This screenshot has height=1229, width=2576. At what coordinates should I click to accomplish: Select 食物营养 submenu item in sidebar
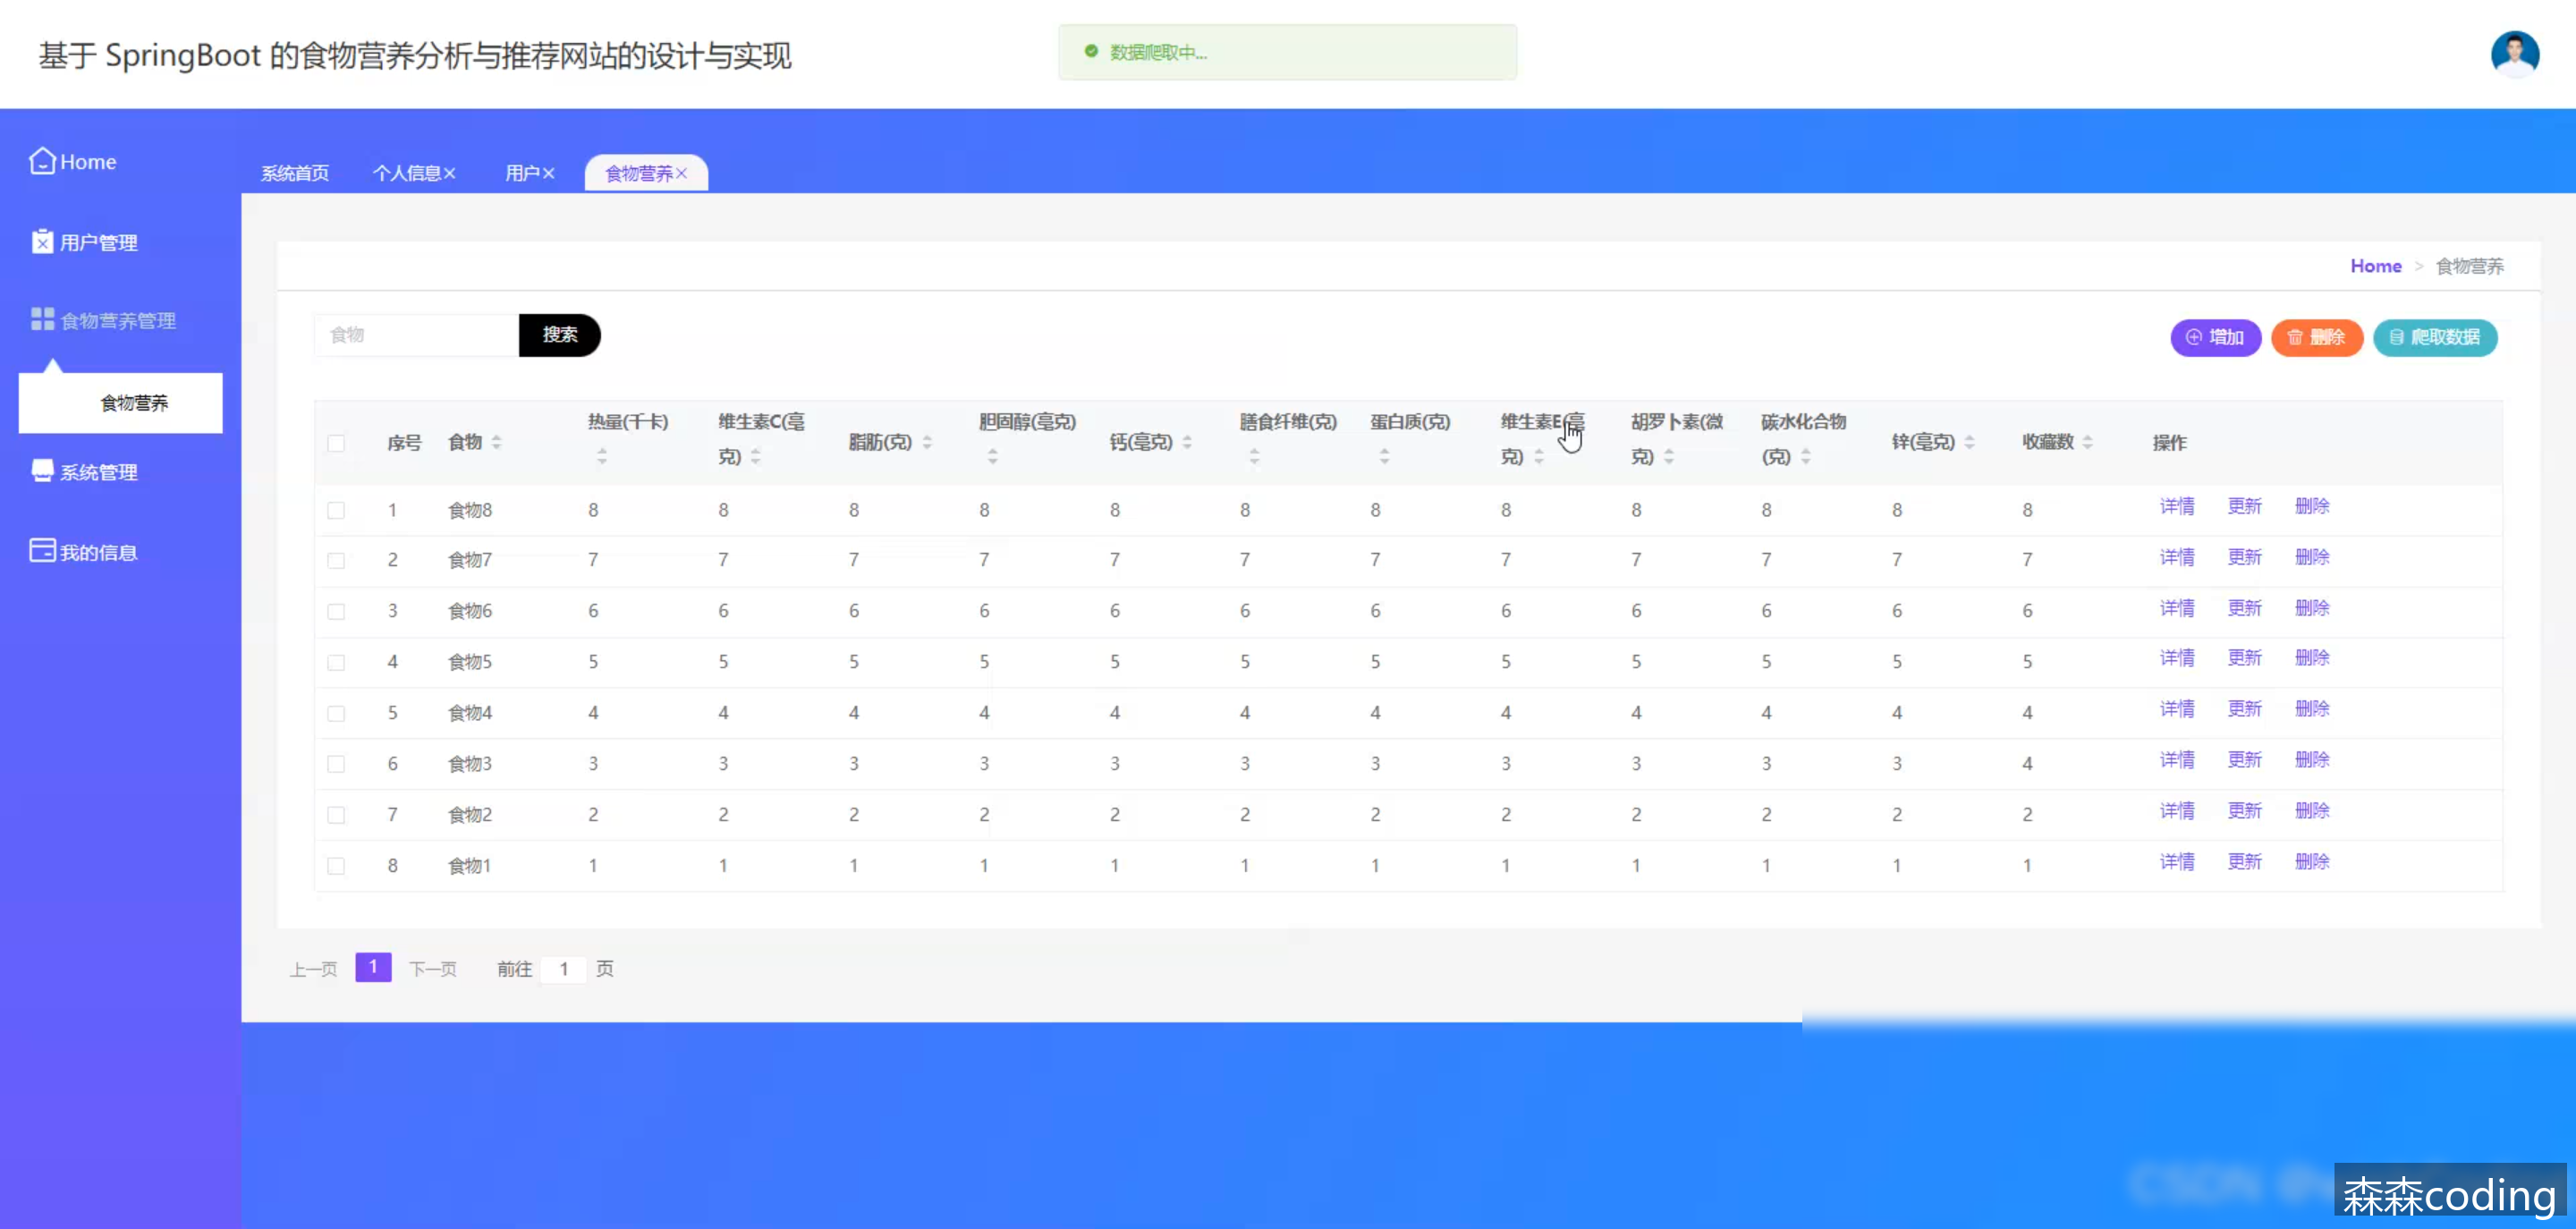tap(134, 403)
